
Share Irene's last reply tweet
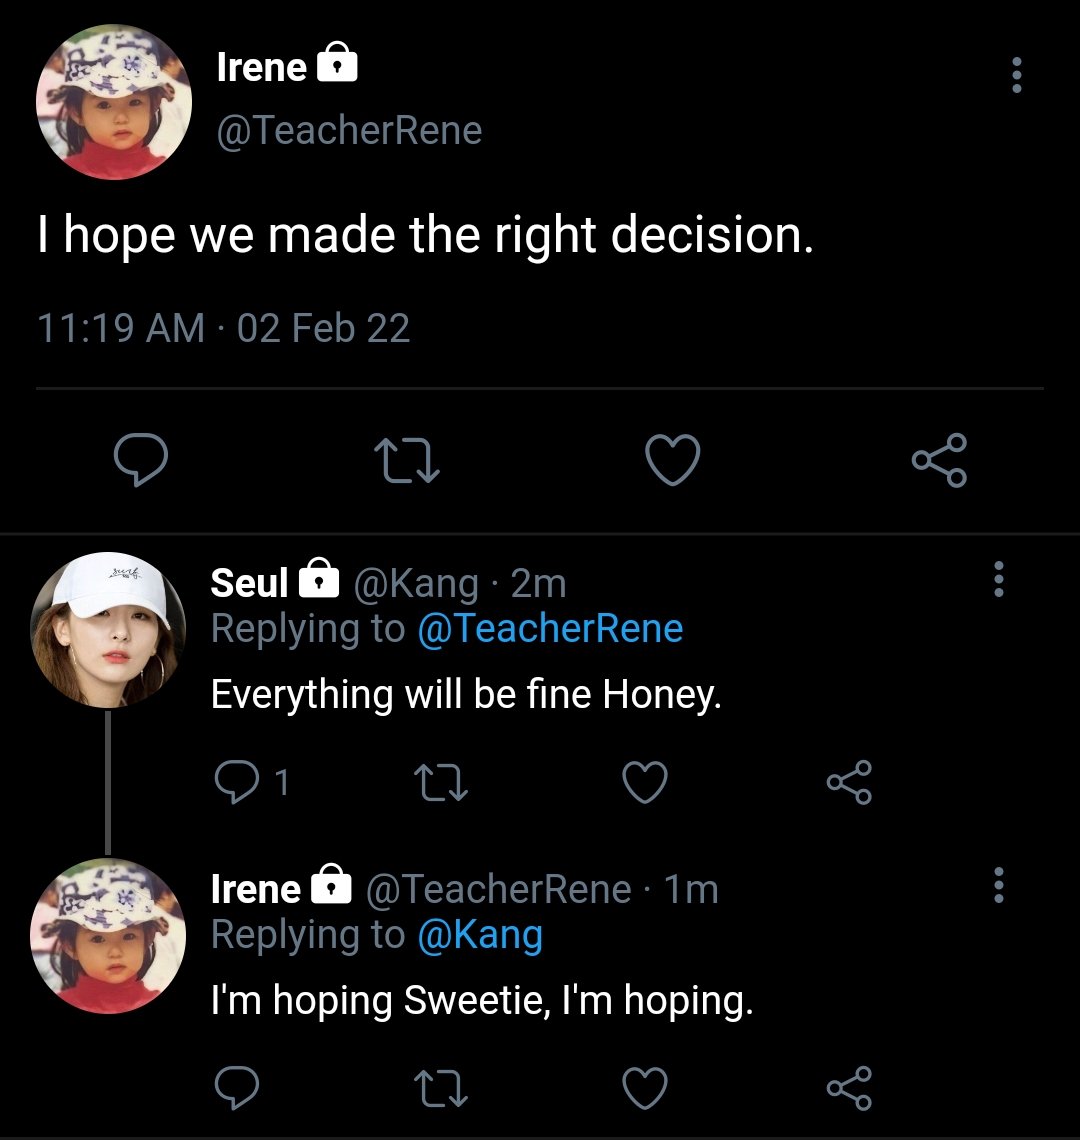point(849,1088)
